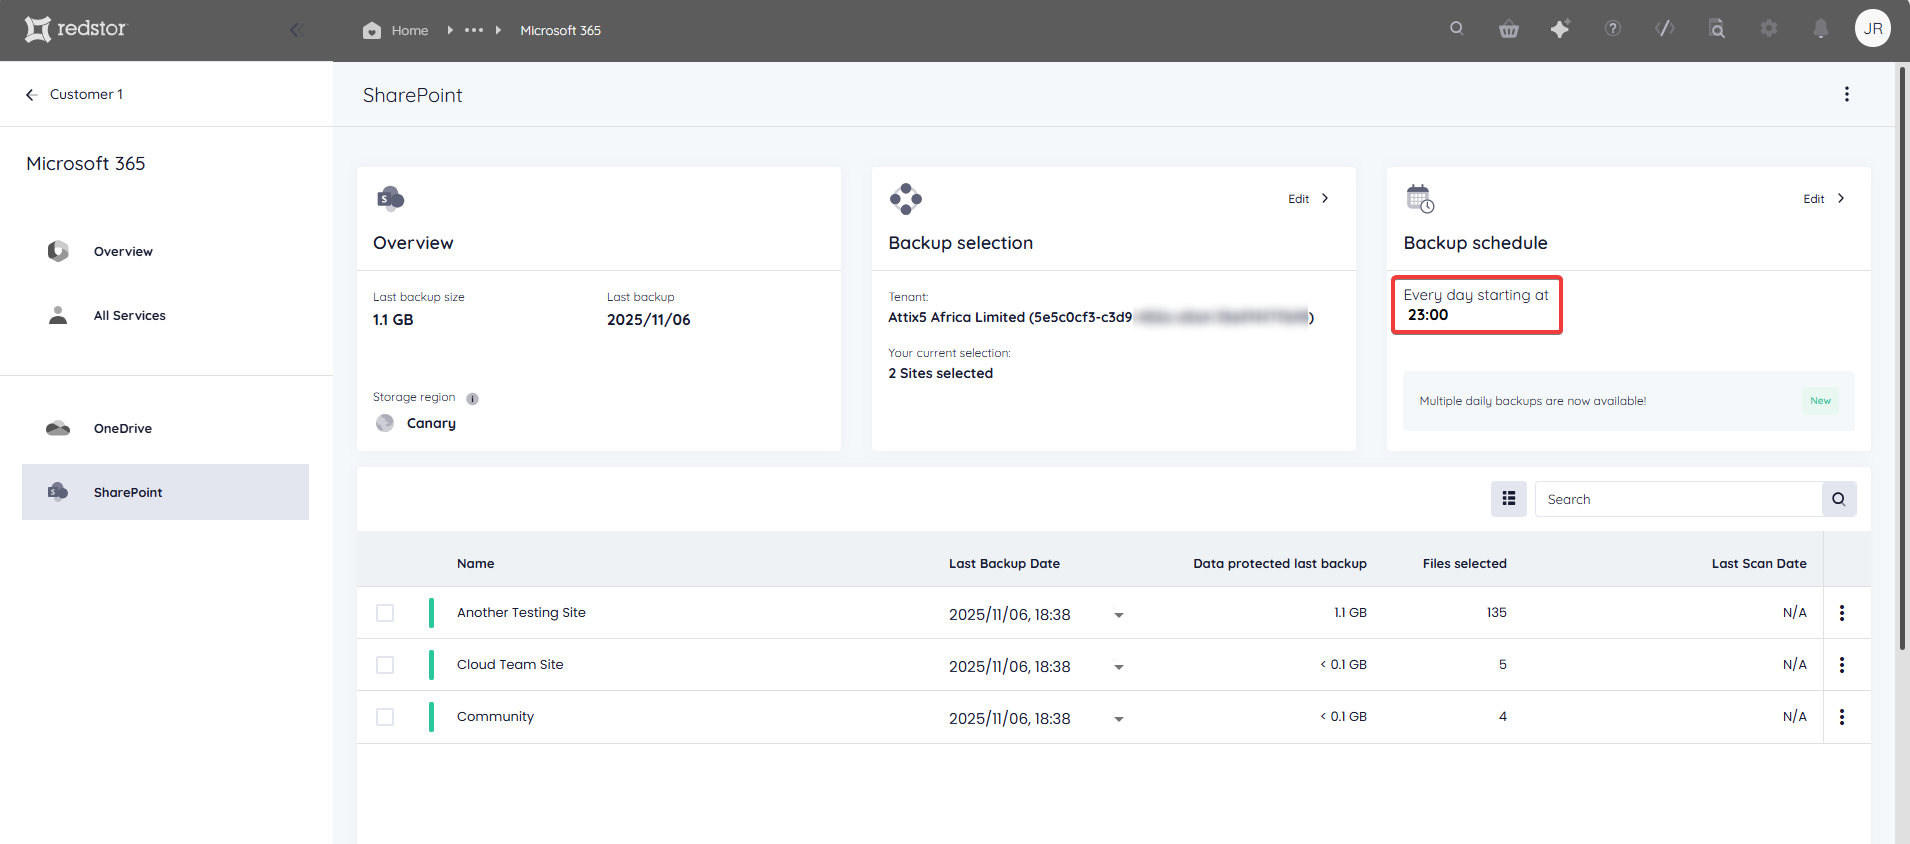Select SharePoint in sidebar
1910x844 pixels.
pos(165,492)
